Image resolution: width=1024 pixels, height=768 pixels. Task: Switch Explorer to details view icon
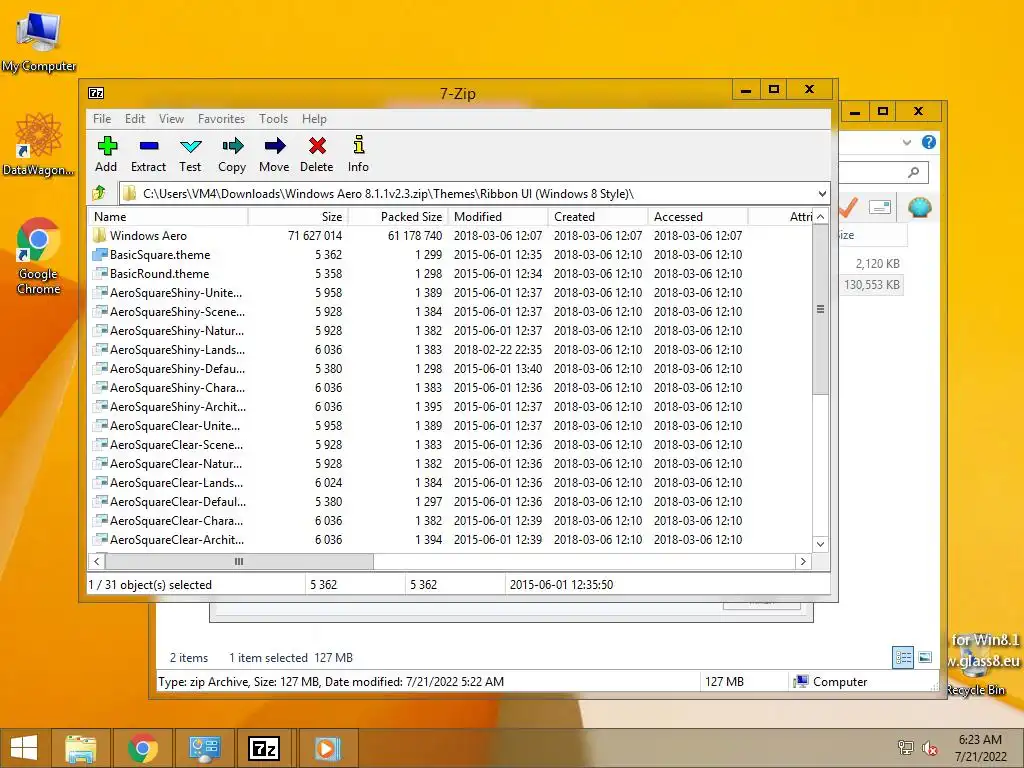click(903, 657)
